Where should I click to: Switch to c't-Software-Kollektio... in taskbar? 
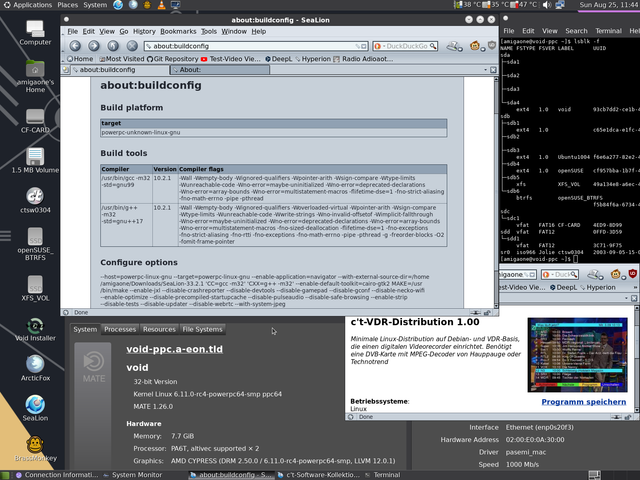[x=318, y=475]
